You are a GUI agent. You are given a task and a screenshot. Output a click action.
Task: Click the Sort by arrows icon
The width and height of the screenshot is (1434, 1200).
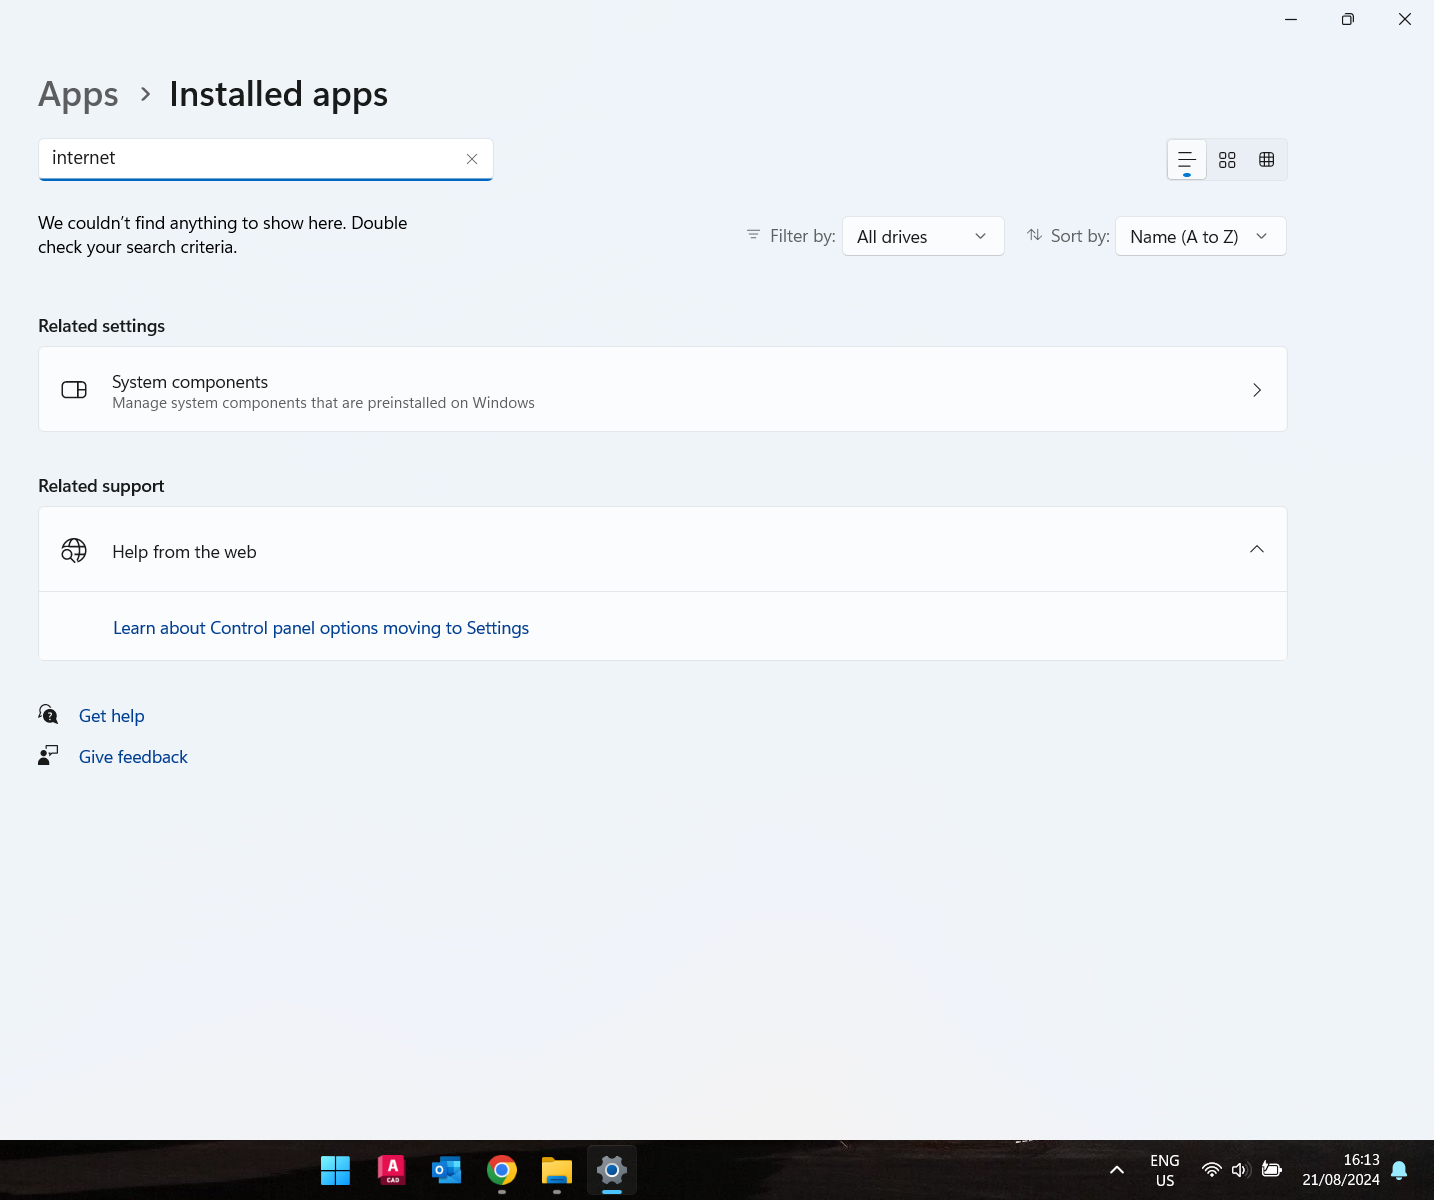(1034, 234)
